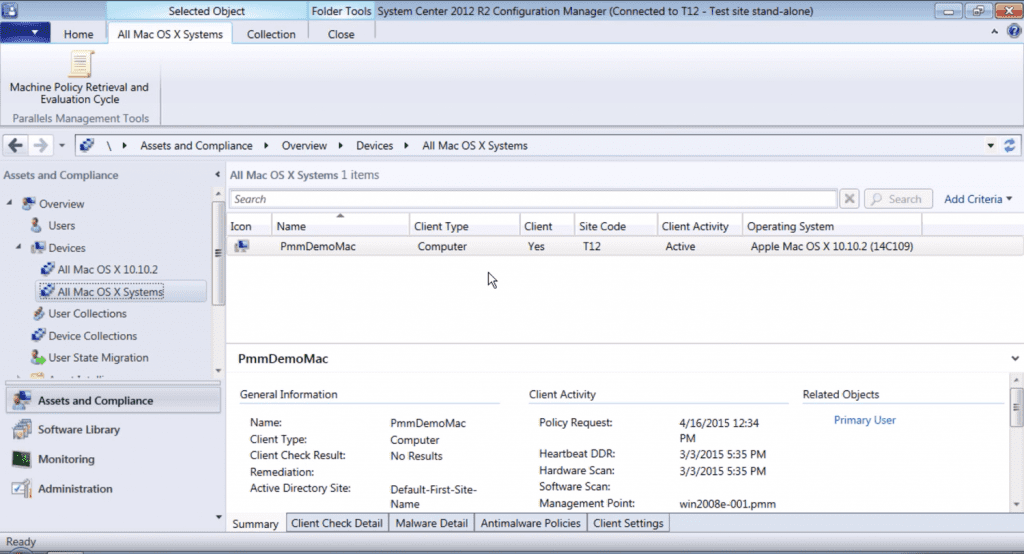The height and width of the screenshot is (554, 1024).
Task: Sort by the Operating System column header
Action: (x=832, y=226)
